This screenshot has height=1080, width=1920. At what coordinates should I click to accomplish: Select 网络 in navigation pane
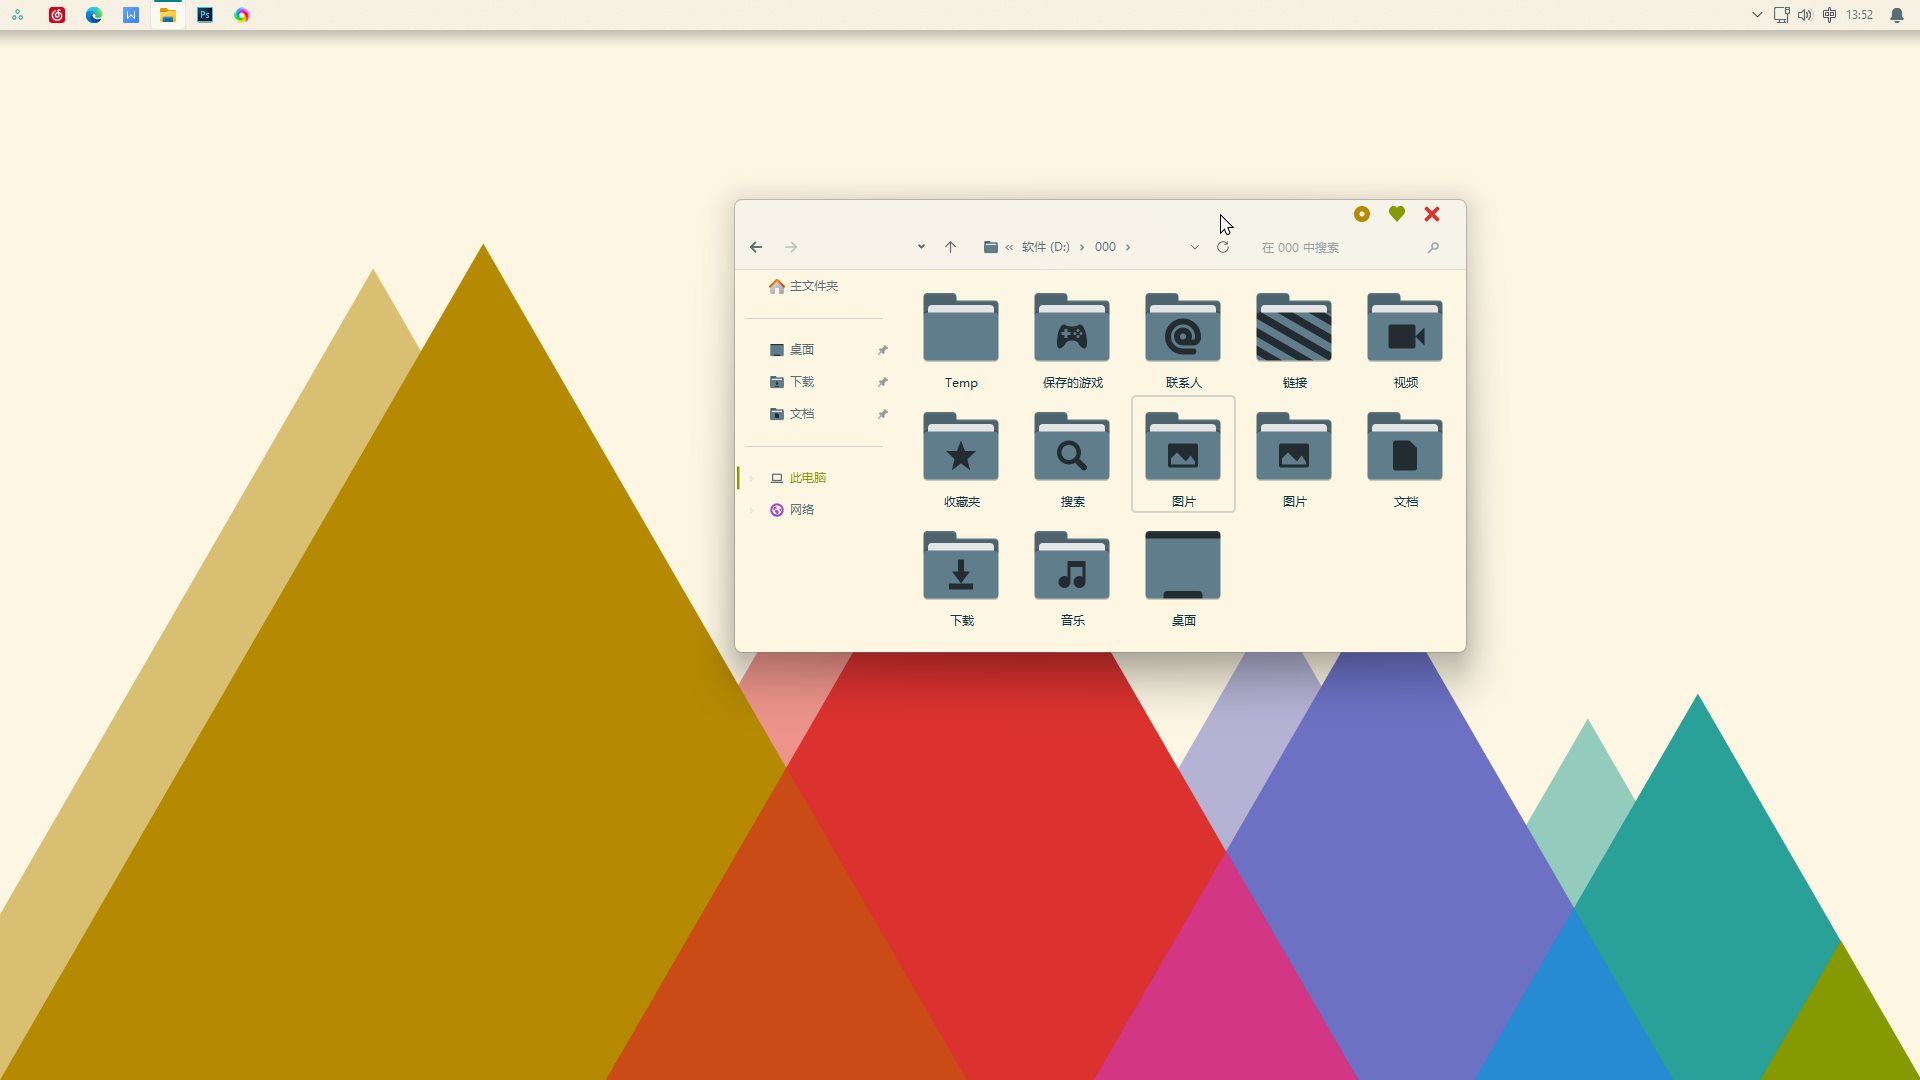pyautogui.click(x=801, y=510)
